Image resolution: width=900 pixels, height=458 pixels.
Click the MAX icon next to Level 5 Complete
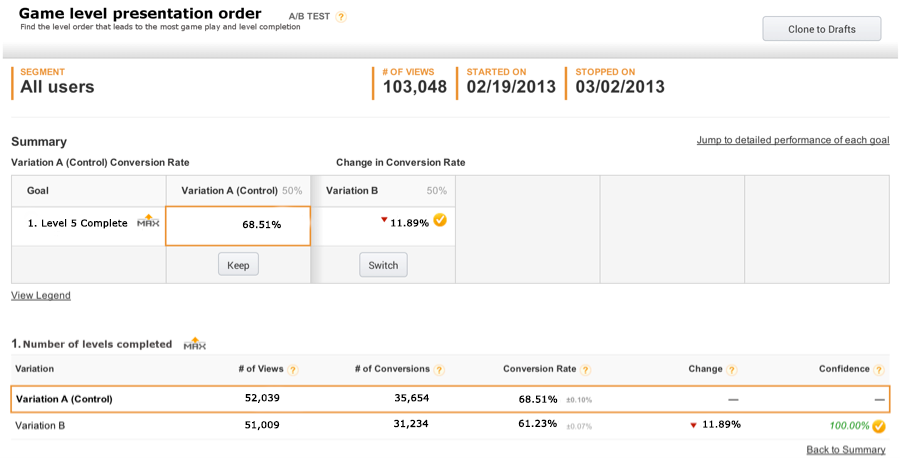point(148,221)
